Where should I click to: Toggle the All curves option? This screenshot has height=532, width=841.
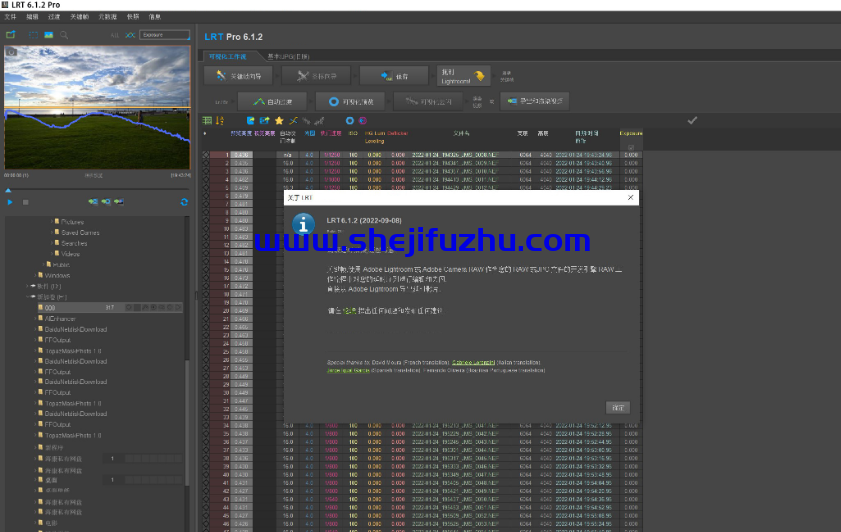pos(114,35)
